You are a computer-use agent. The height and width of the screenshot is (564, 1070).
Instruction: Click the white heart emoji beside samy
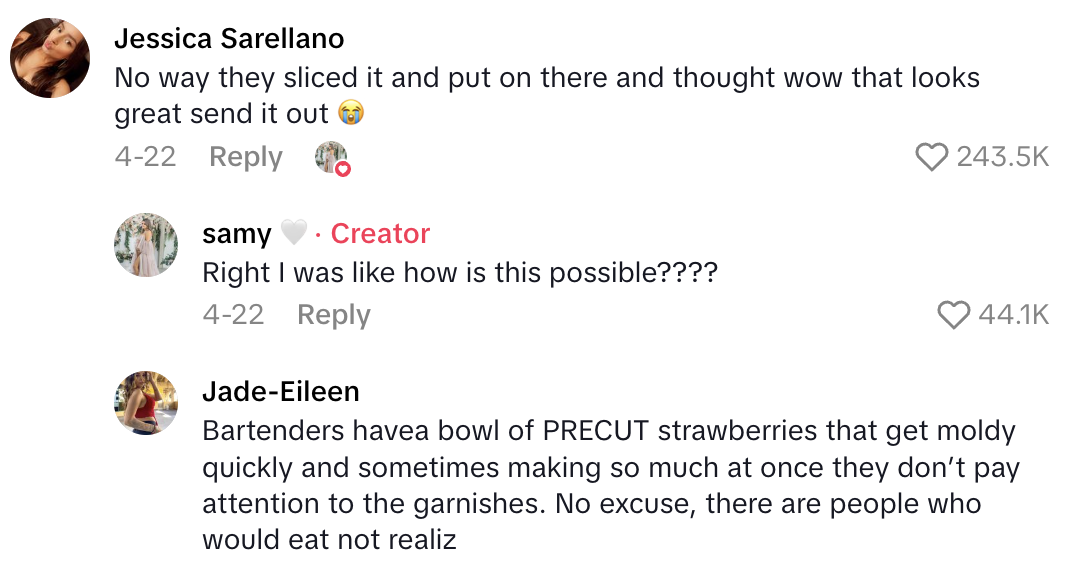click(292, 234)
